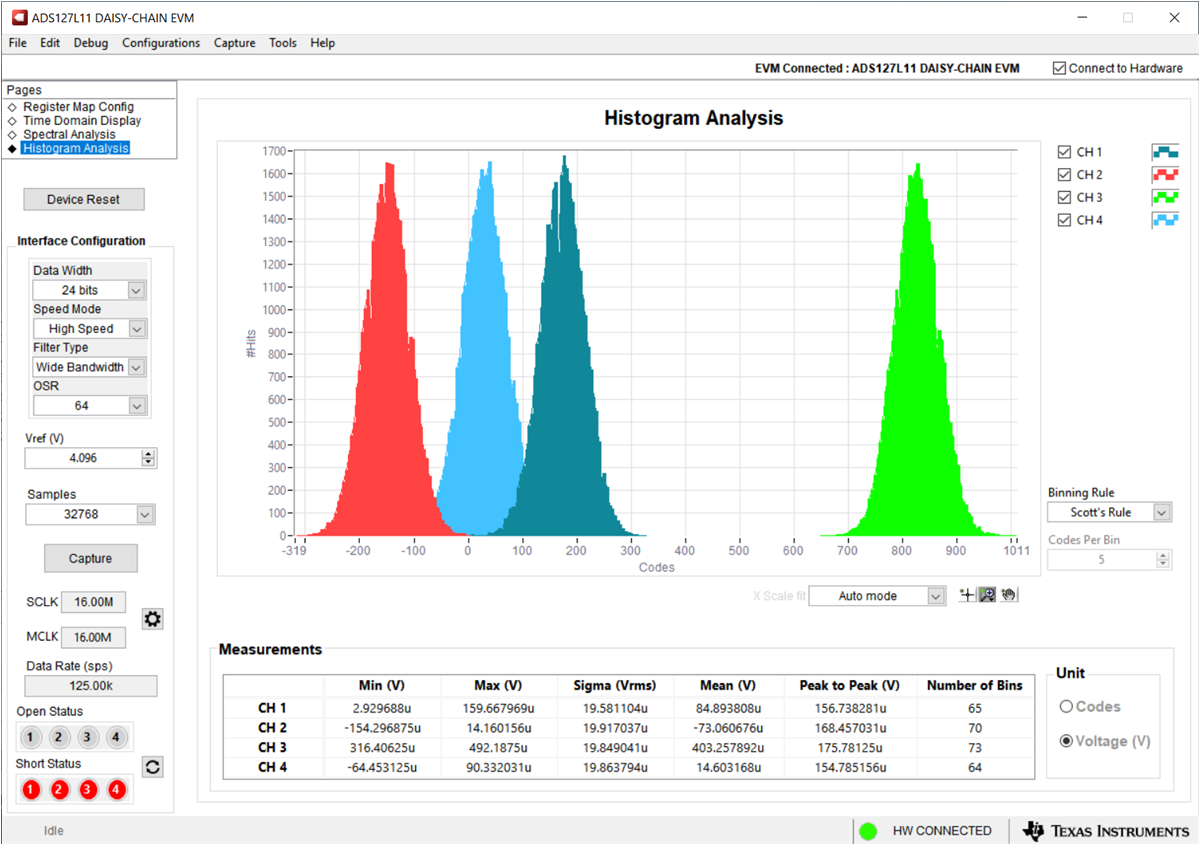This screenshot has width=1200, height=845.
Task: Open the Configurations menu
Action: pos(161,43)
